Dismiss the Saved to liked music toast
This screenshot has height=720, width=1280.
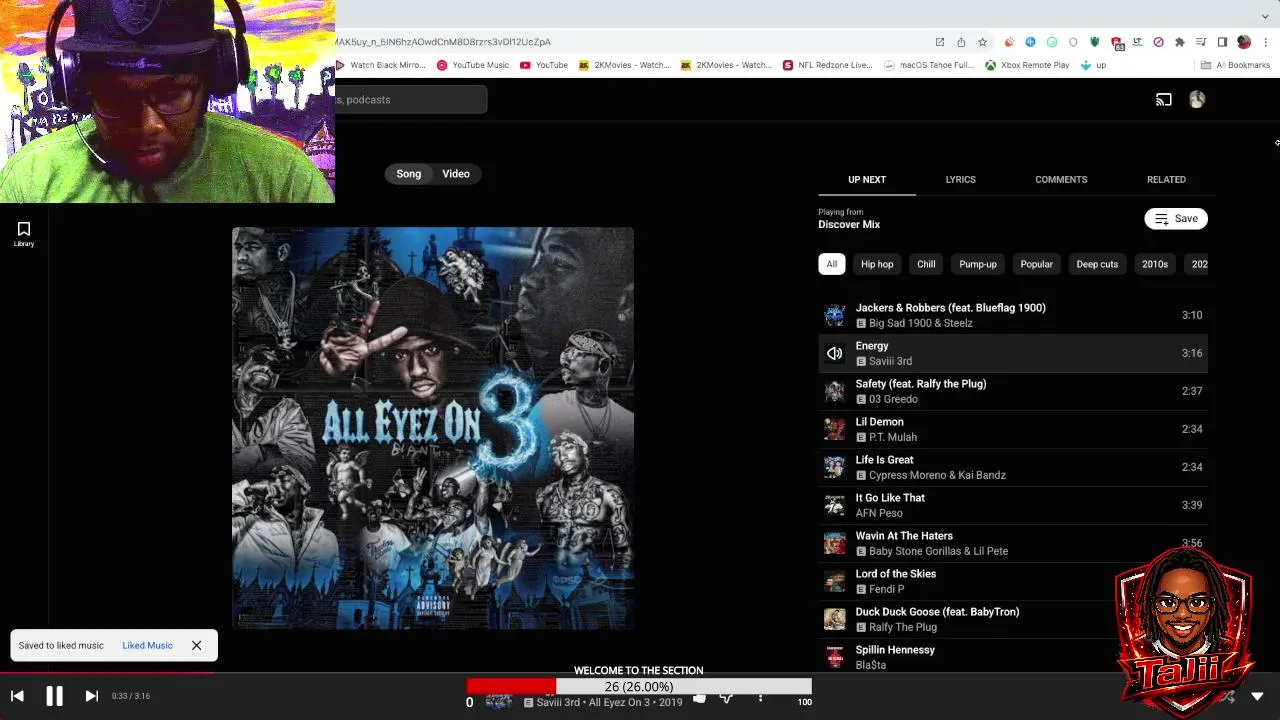pyautogui.click(x=196, y=645)
